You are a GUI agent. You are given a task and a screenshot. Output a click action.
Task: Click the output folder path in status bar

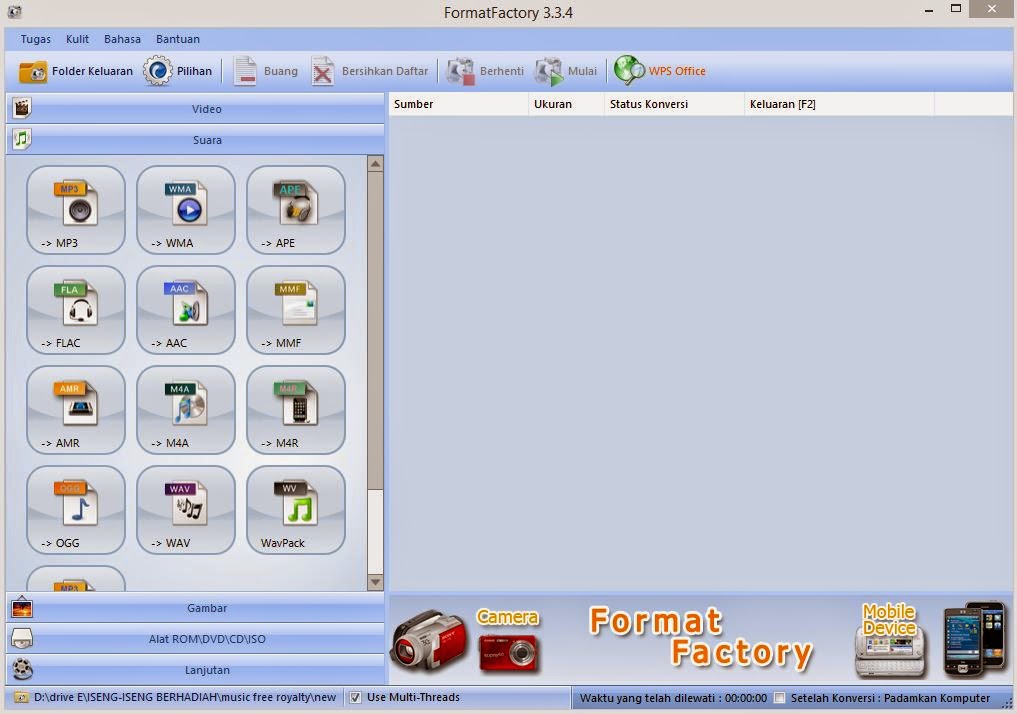pyautogui.click(x=185, y=697)
